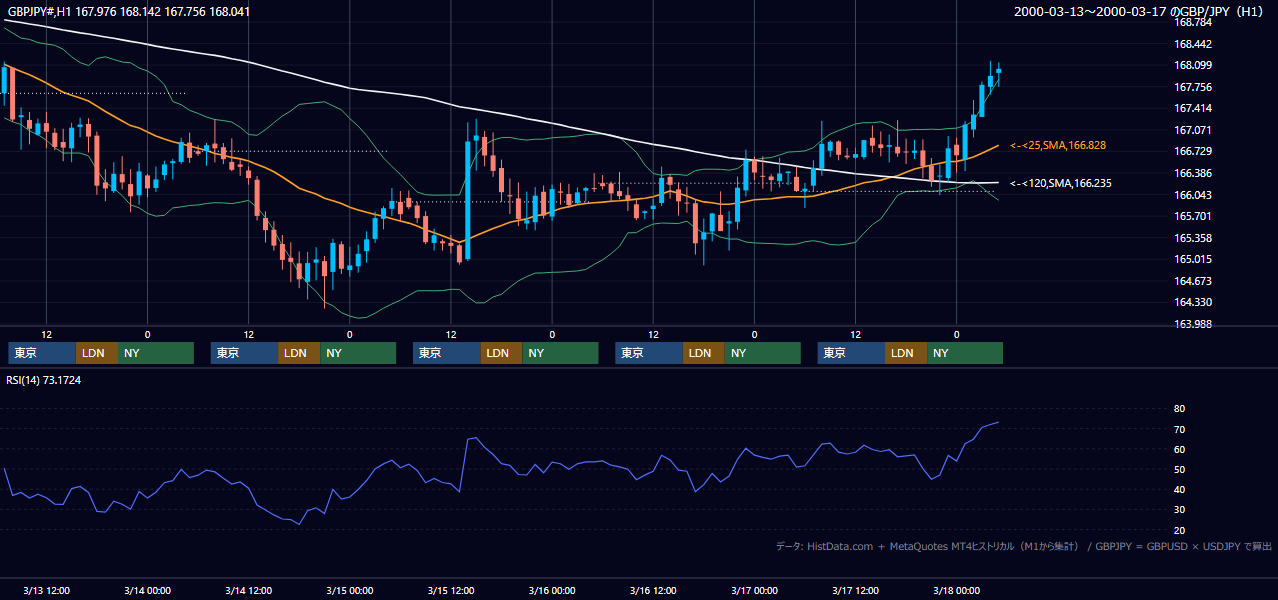
Task: Click price axis value 165.358
Action: 1191,239
